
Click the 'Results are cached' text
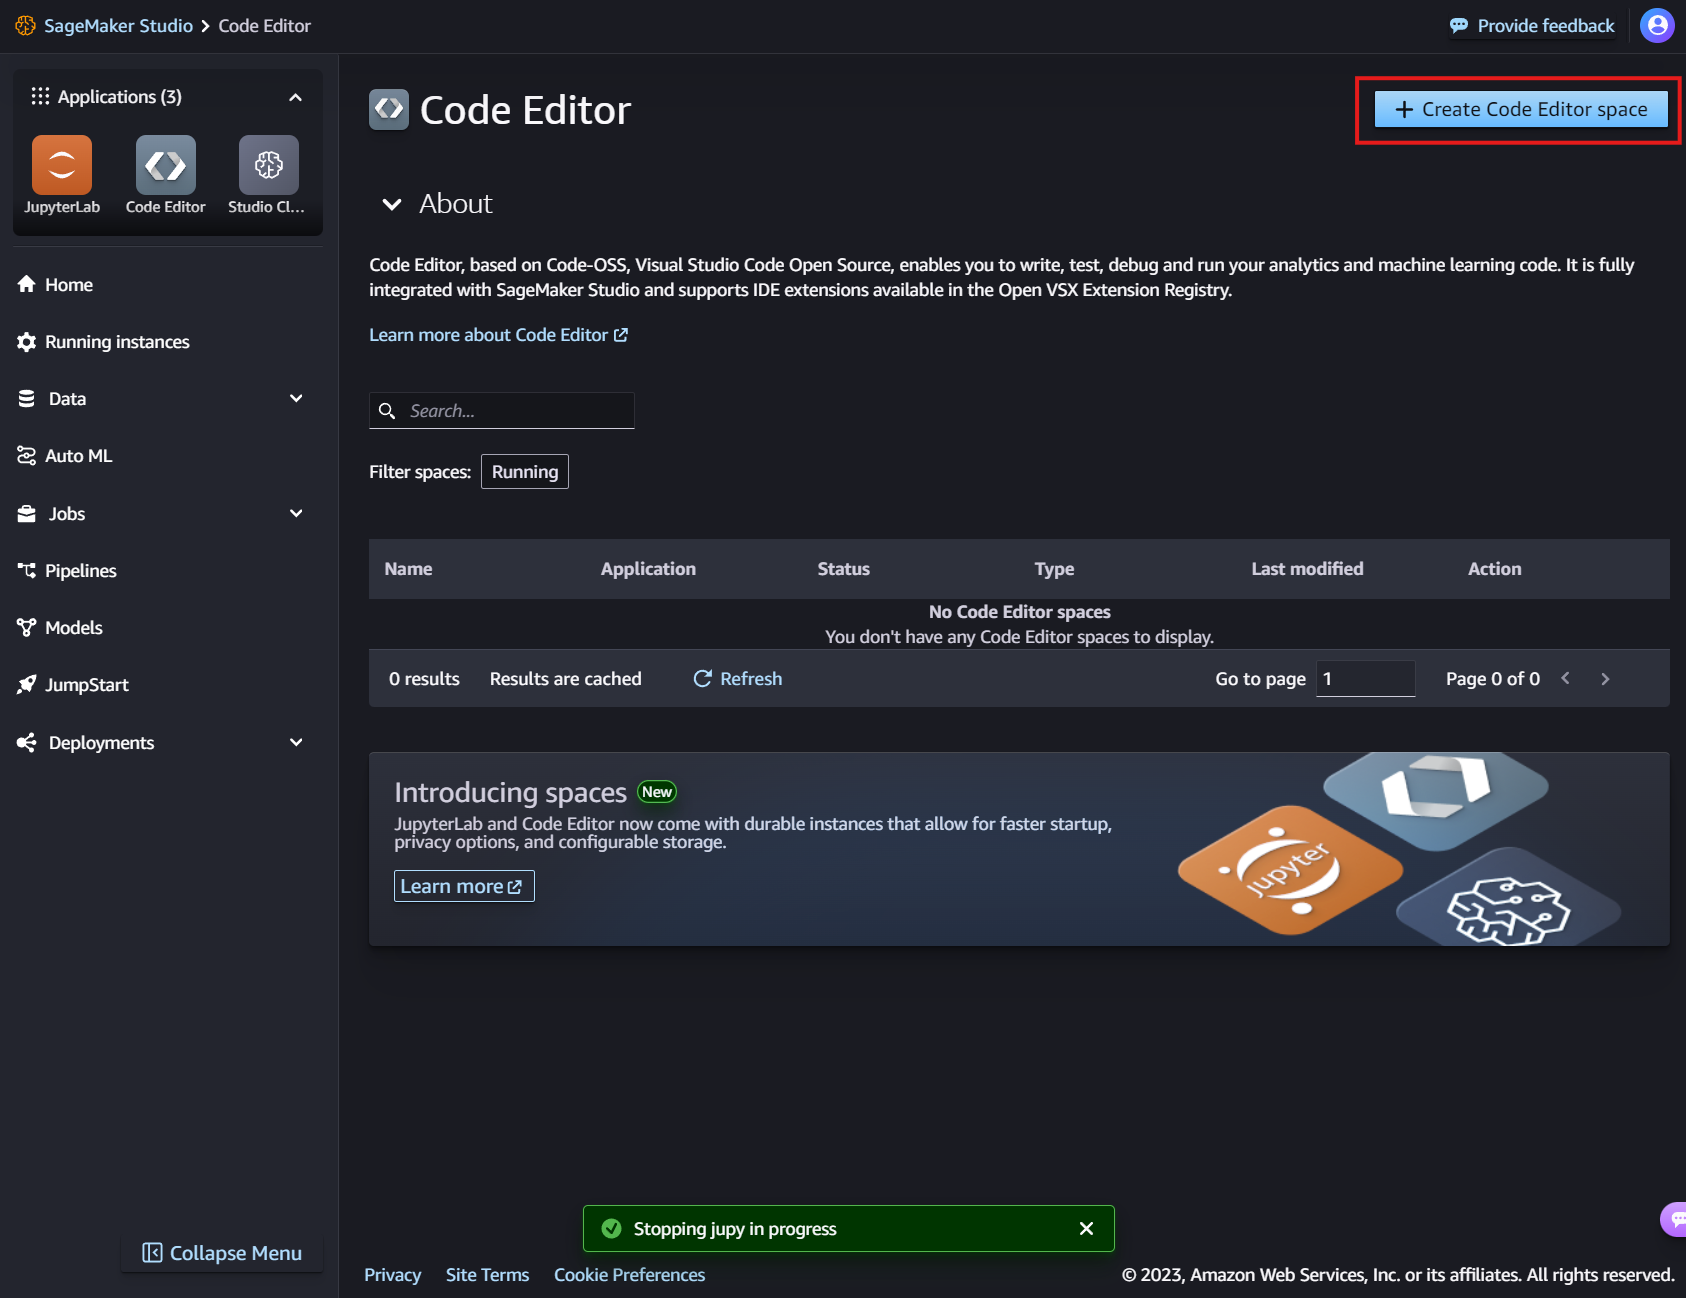point(566,679)
